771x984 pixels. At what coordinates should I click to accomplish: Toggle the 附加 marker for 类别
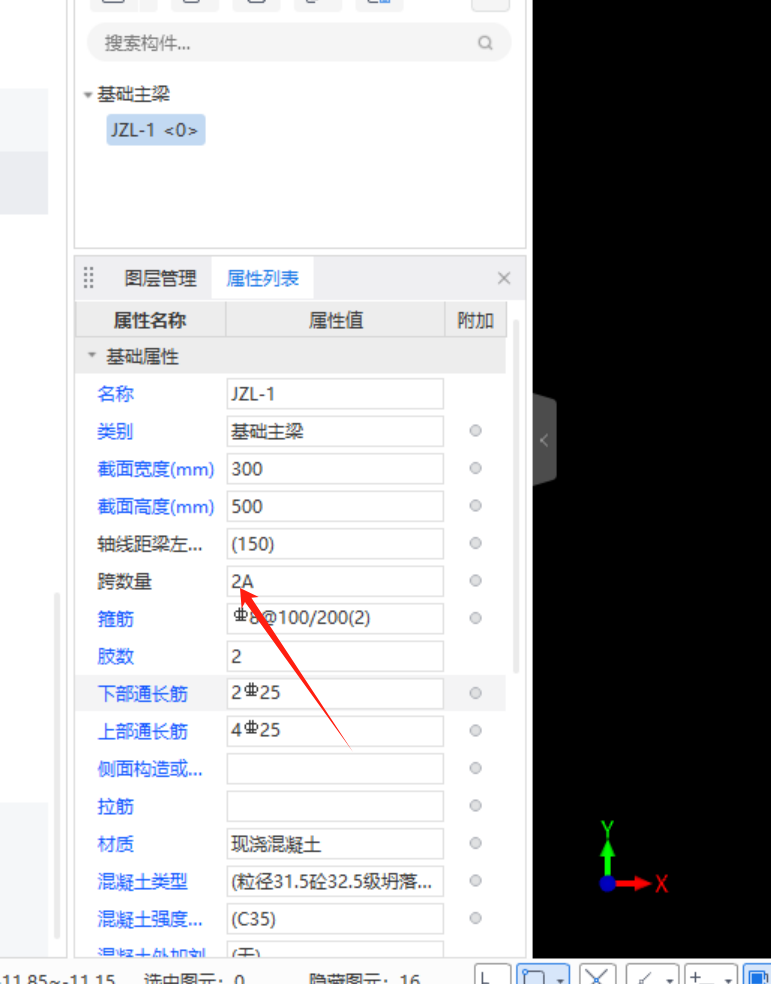[x=476, y=430]
